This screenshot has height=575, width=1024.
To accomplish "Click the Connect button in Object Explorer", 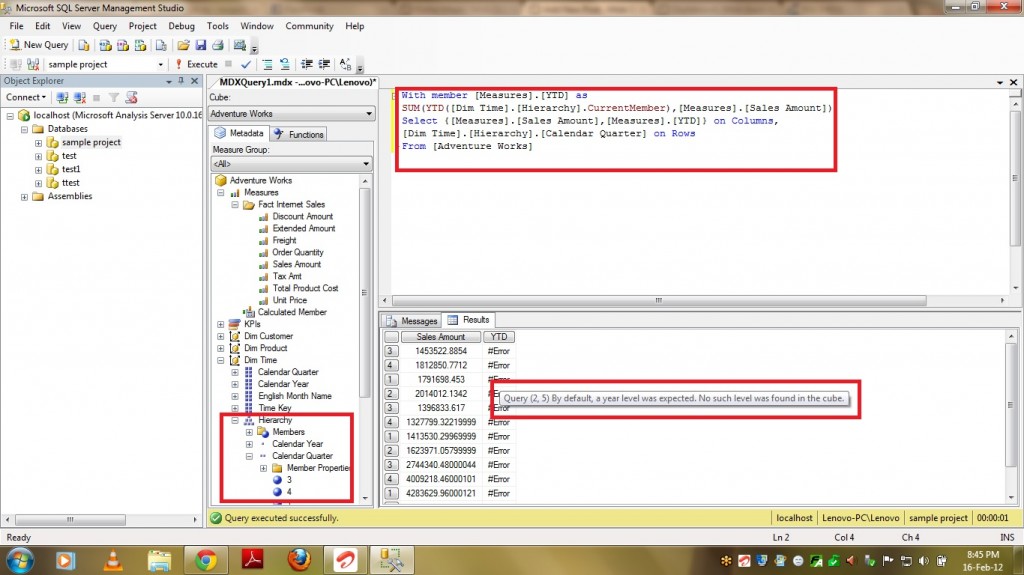I will click(x=25, y=97).
